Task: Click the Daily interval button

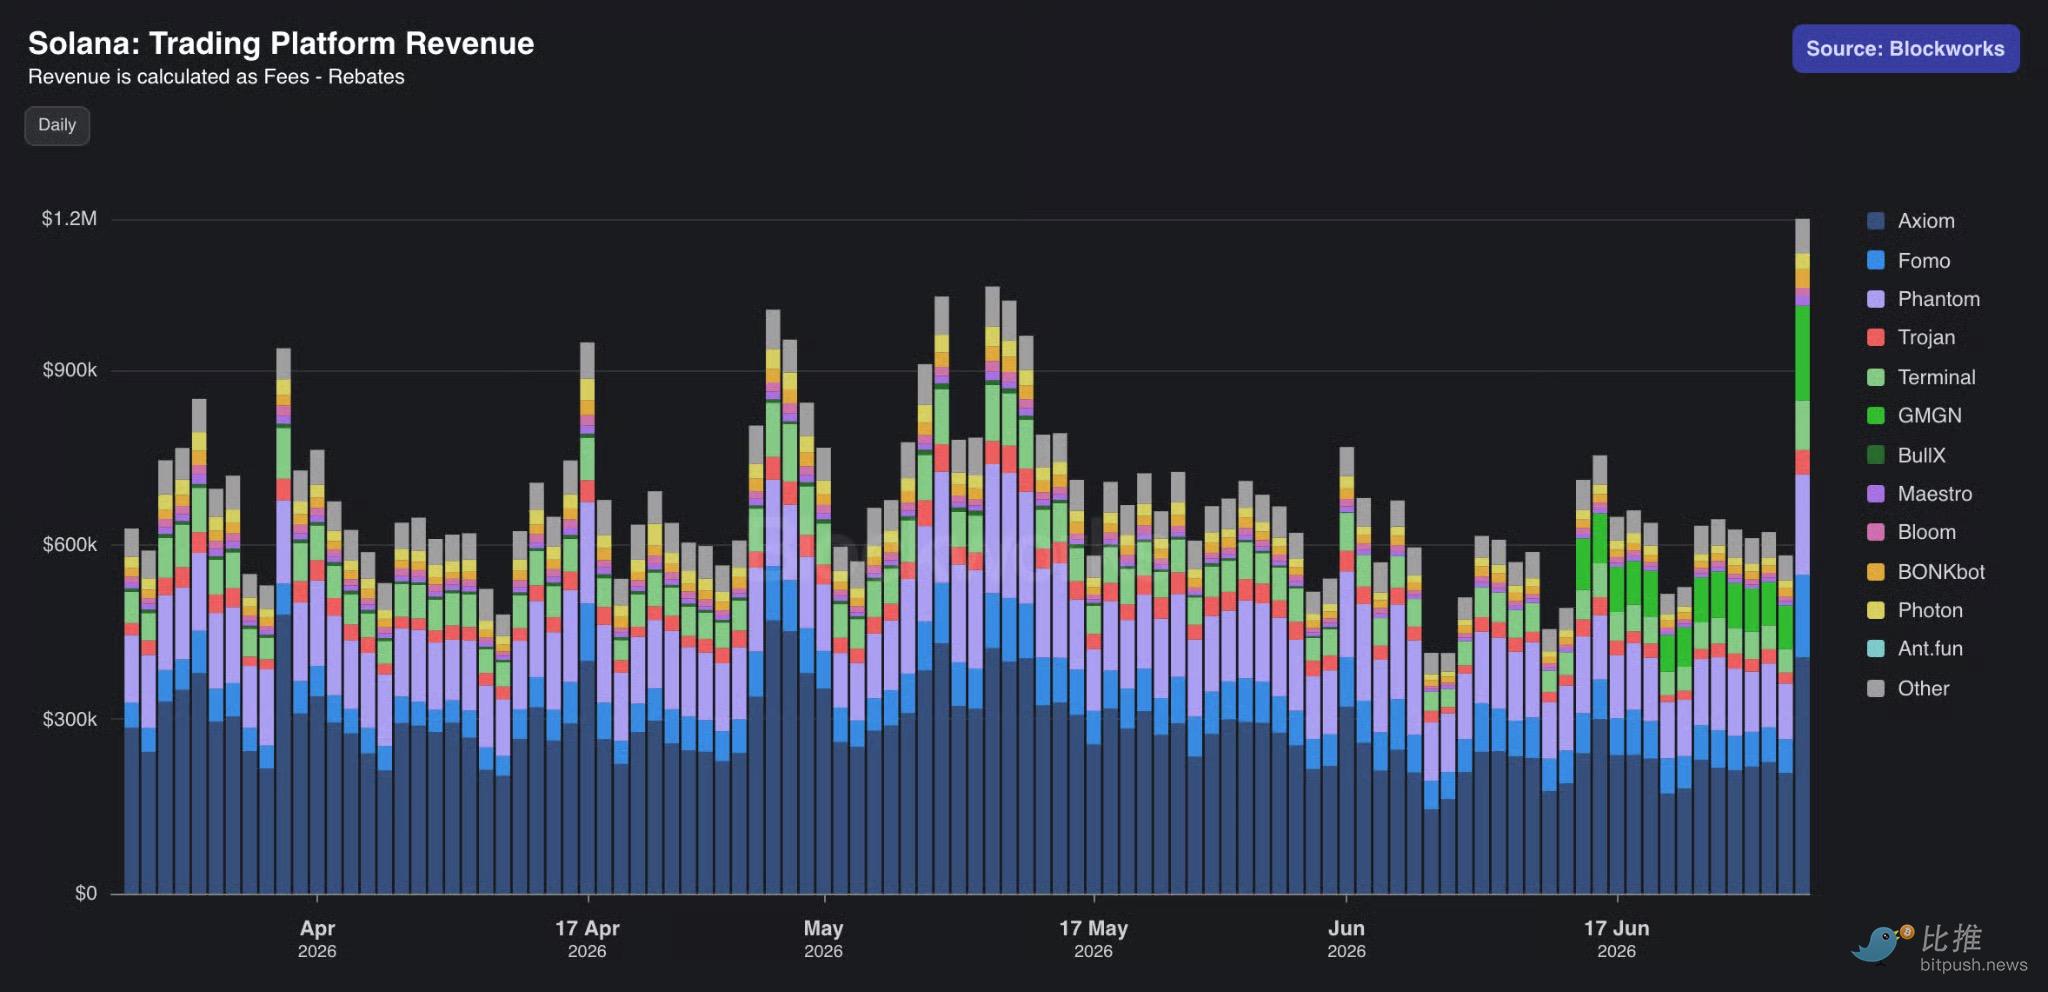Action: pyautogui.click(x=57, y=125)
